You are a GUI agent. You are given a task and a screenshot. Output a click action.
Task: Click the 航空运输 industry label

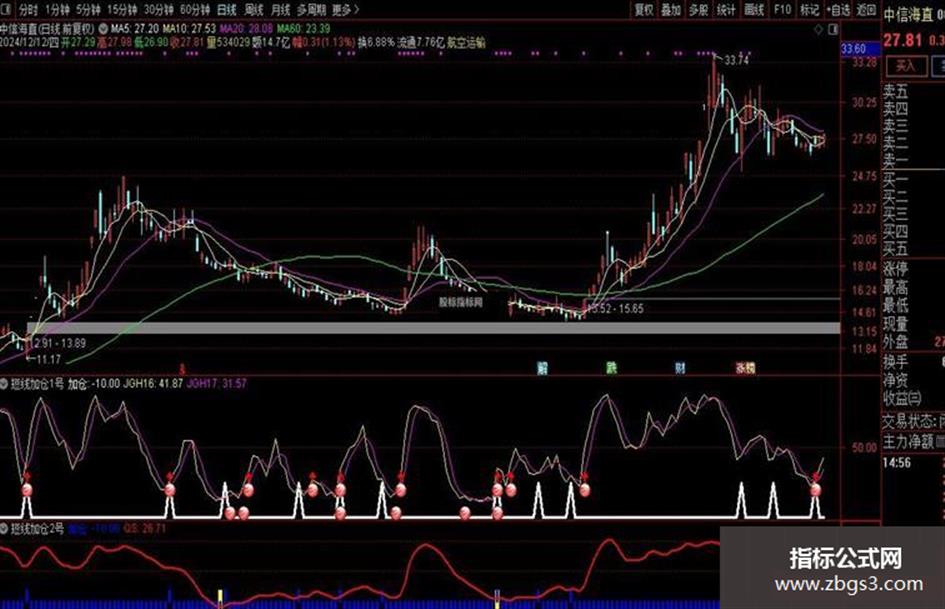[466, 42]
